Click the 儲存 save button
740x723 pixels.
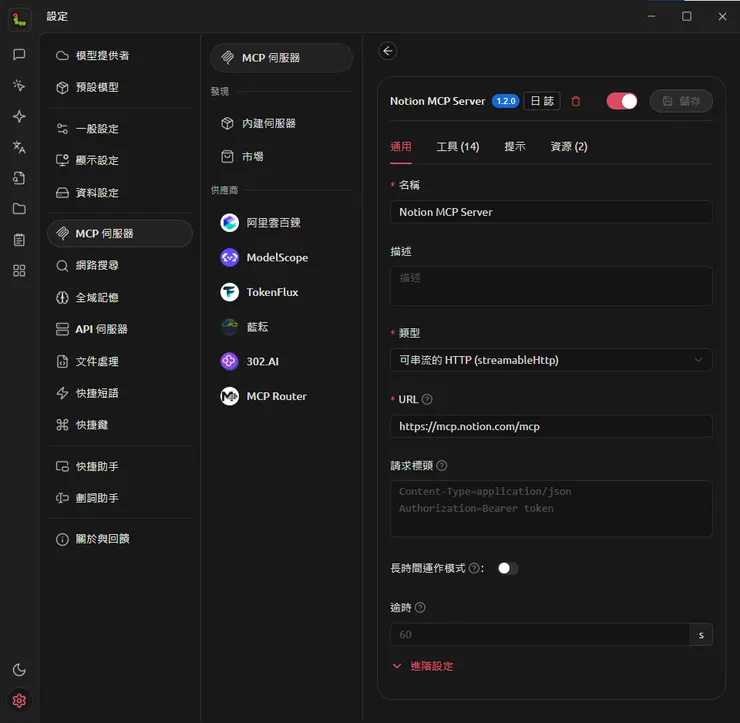click(x=681, y=101)
